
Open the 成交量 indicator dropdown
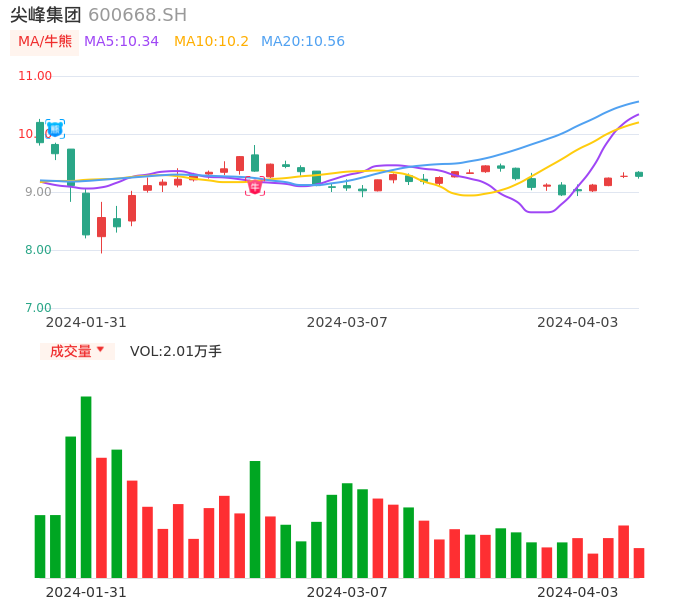(x=77, y=351)
